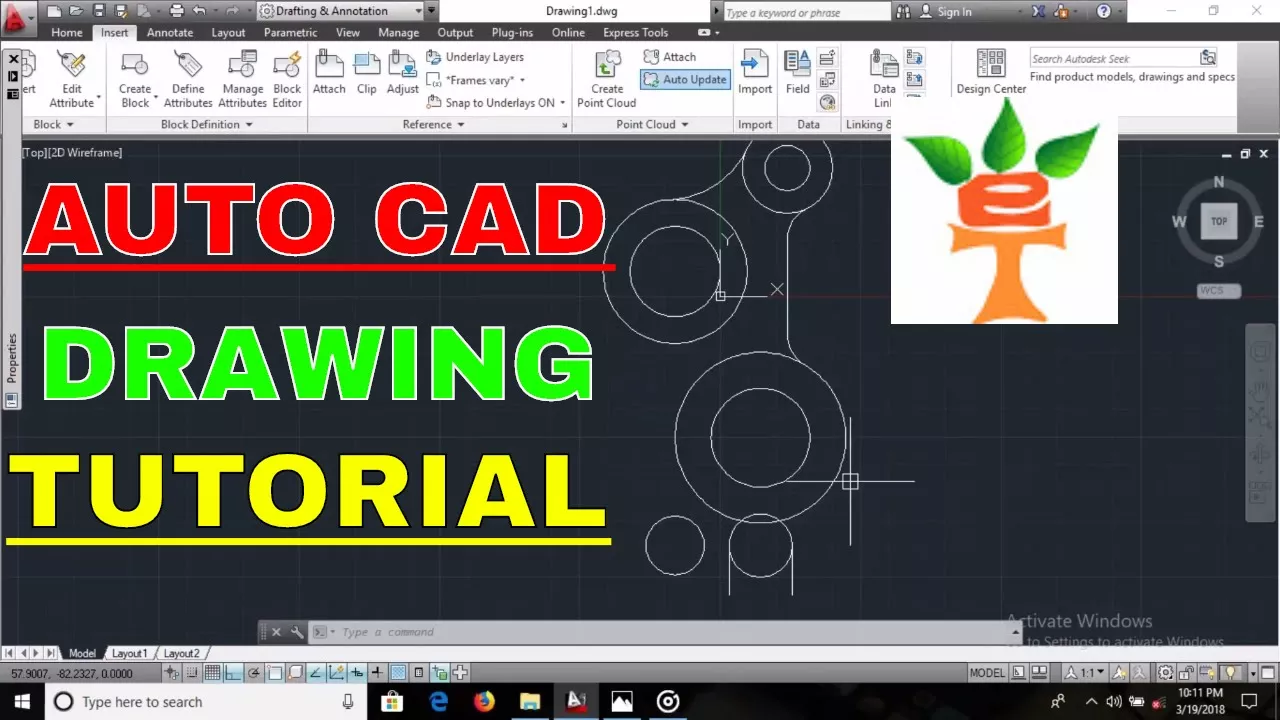Open Manage Attributes

click(x=242, y=78)
